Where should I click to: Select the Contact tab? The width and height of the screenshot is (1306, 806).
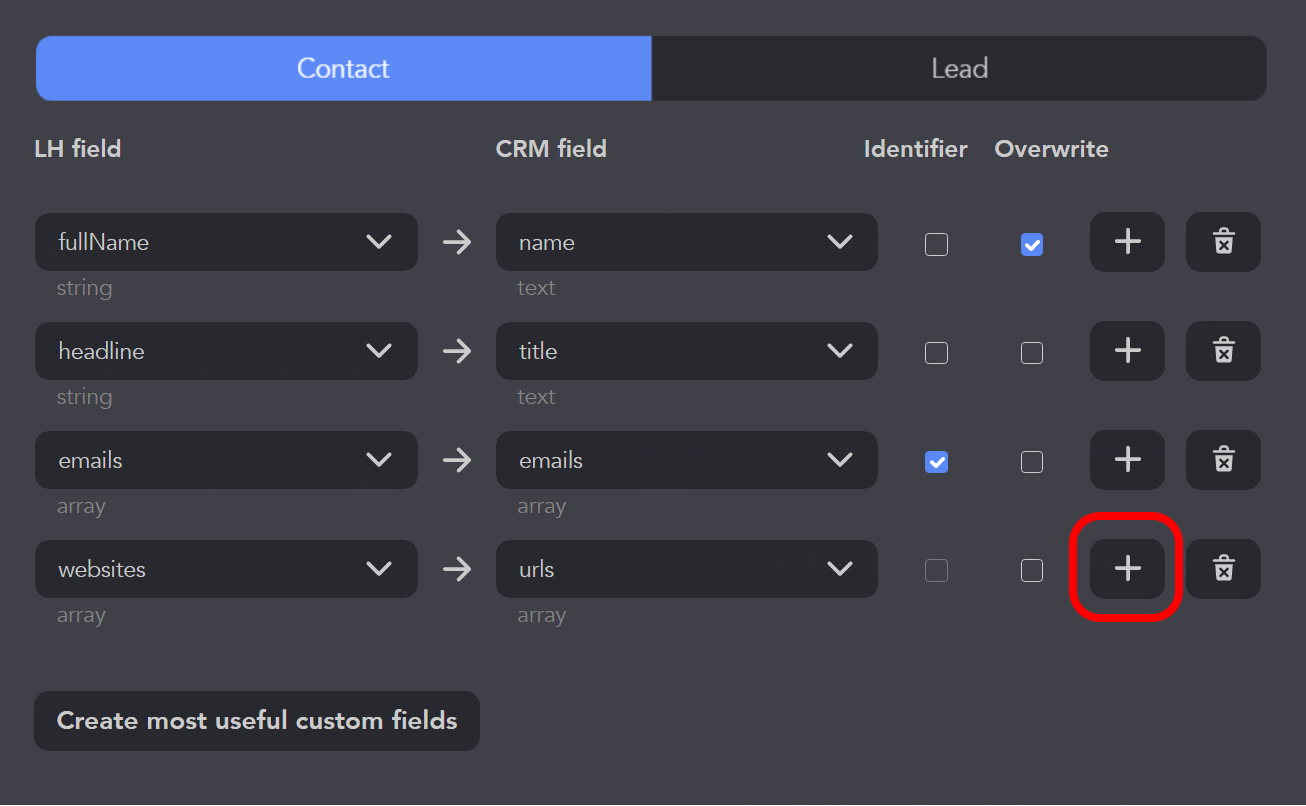343,68
